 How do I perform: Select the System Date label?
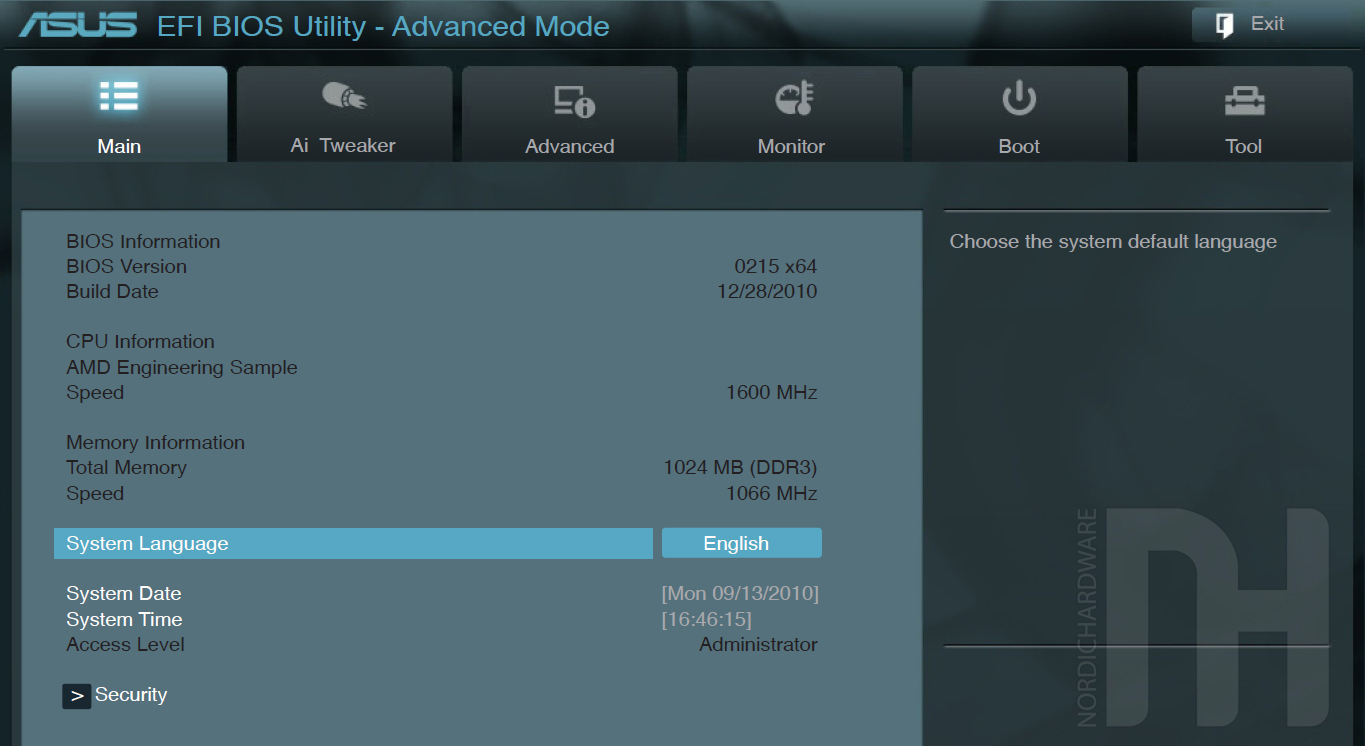[x=124, y=594]
